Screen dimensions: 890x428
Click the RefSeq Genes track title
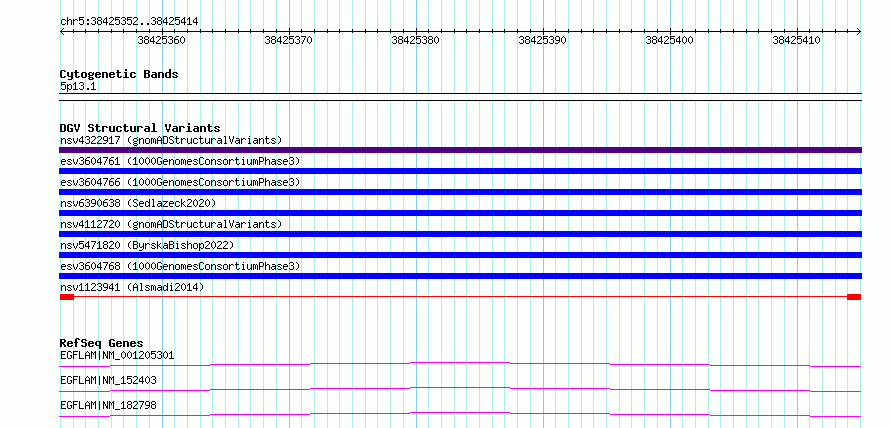pos(102,343)
